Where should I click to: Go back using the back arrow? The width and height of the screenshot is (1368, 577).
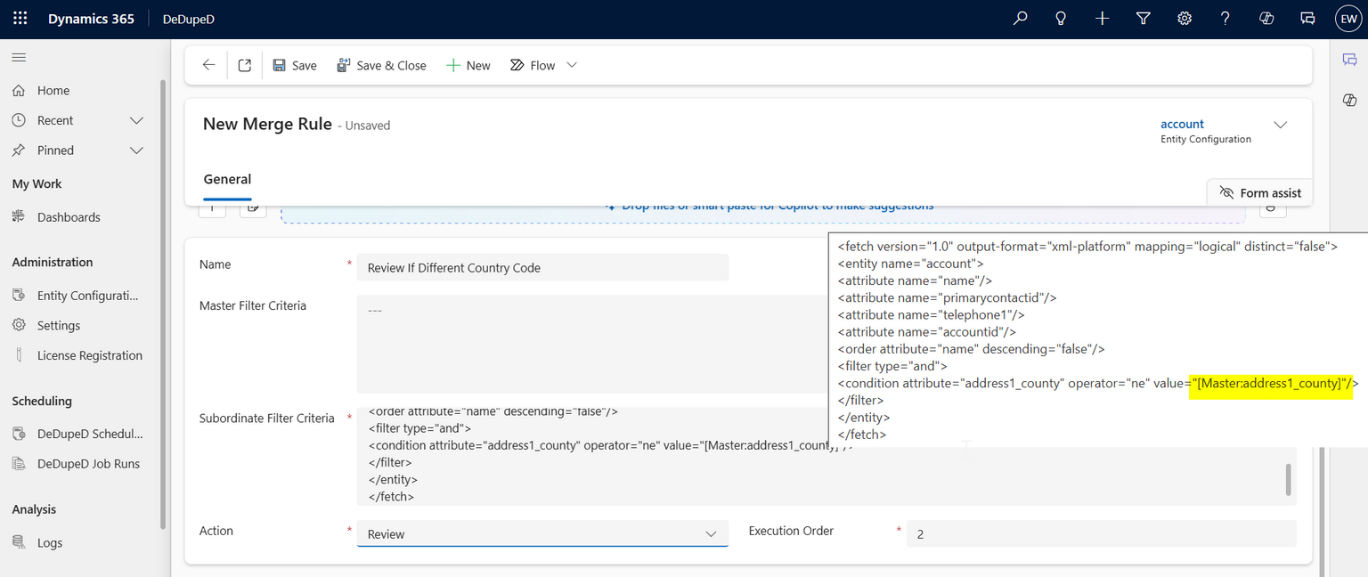click(x=208, y=65)
